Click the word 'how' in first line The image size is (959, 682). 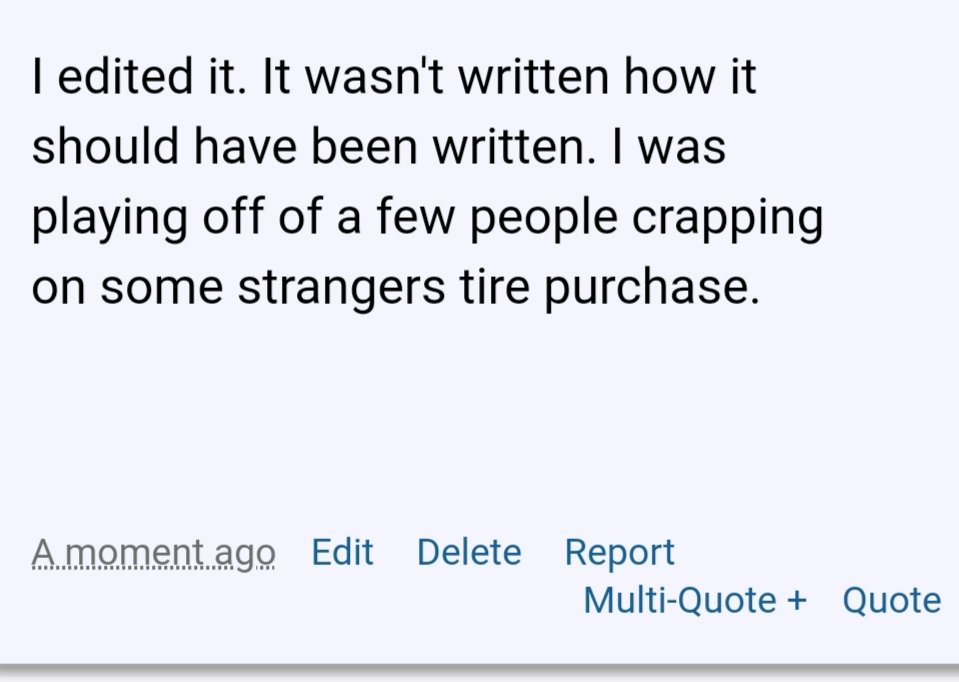tap(669, 77)
